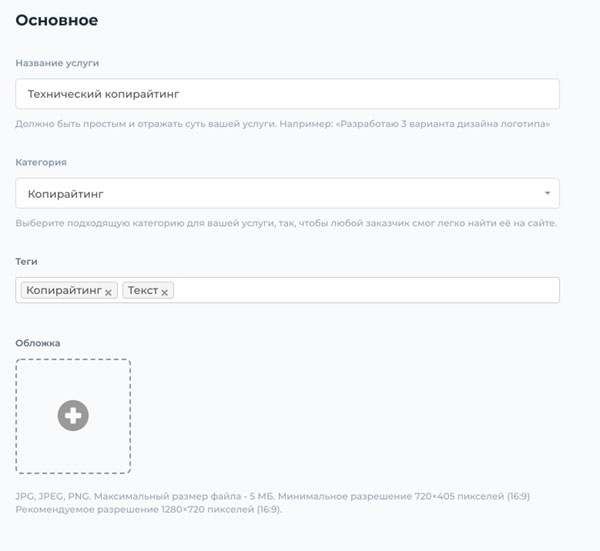This screenshot has height=551, width=600.
Task: Click the Теги field label
Action: 26,261
